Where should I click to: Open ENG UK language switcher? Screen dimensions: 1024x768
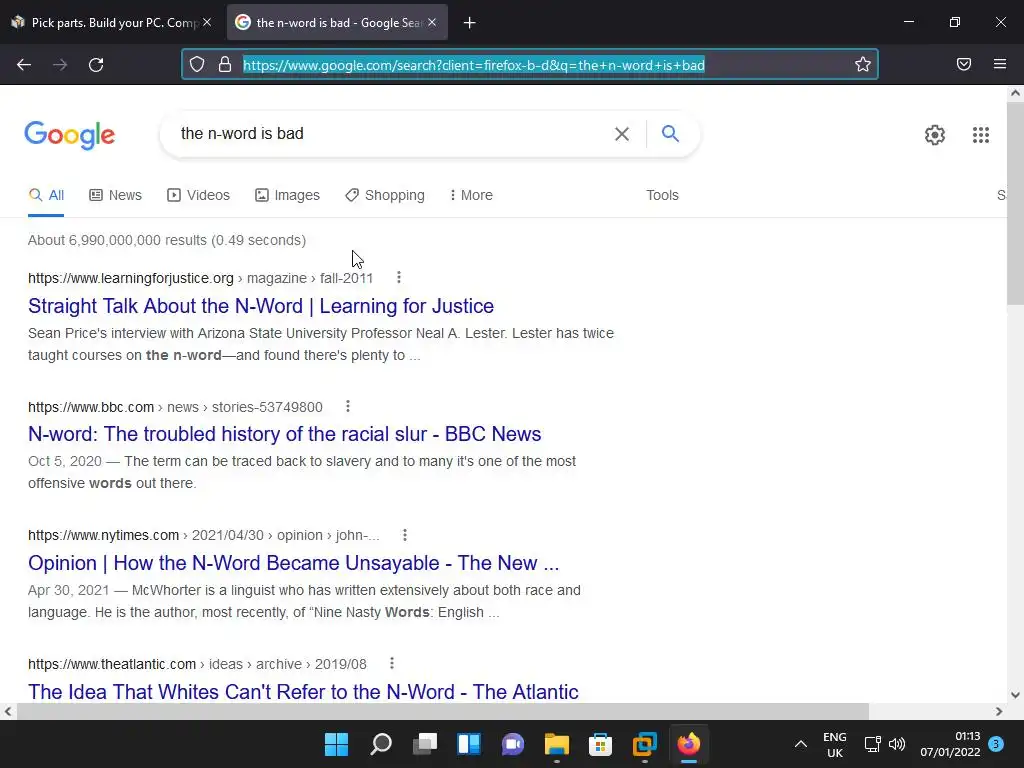tap(835, 744)
